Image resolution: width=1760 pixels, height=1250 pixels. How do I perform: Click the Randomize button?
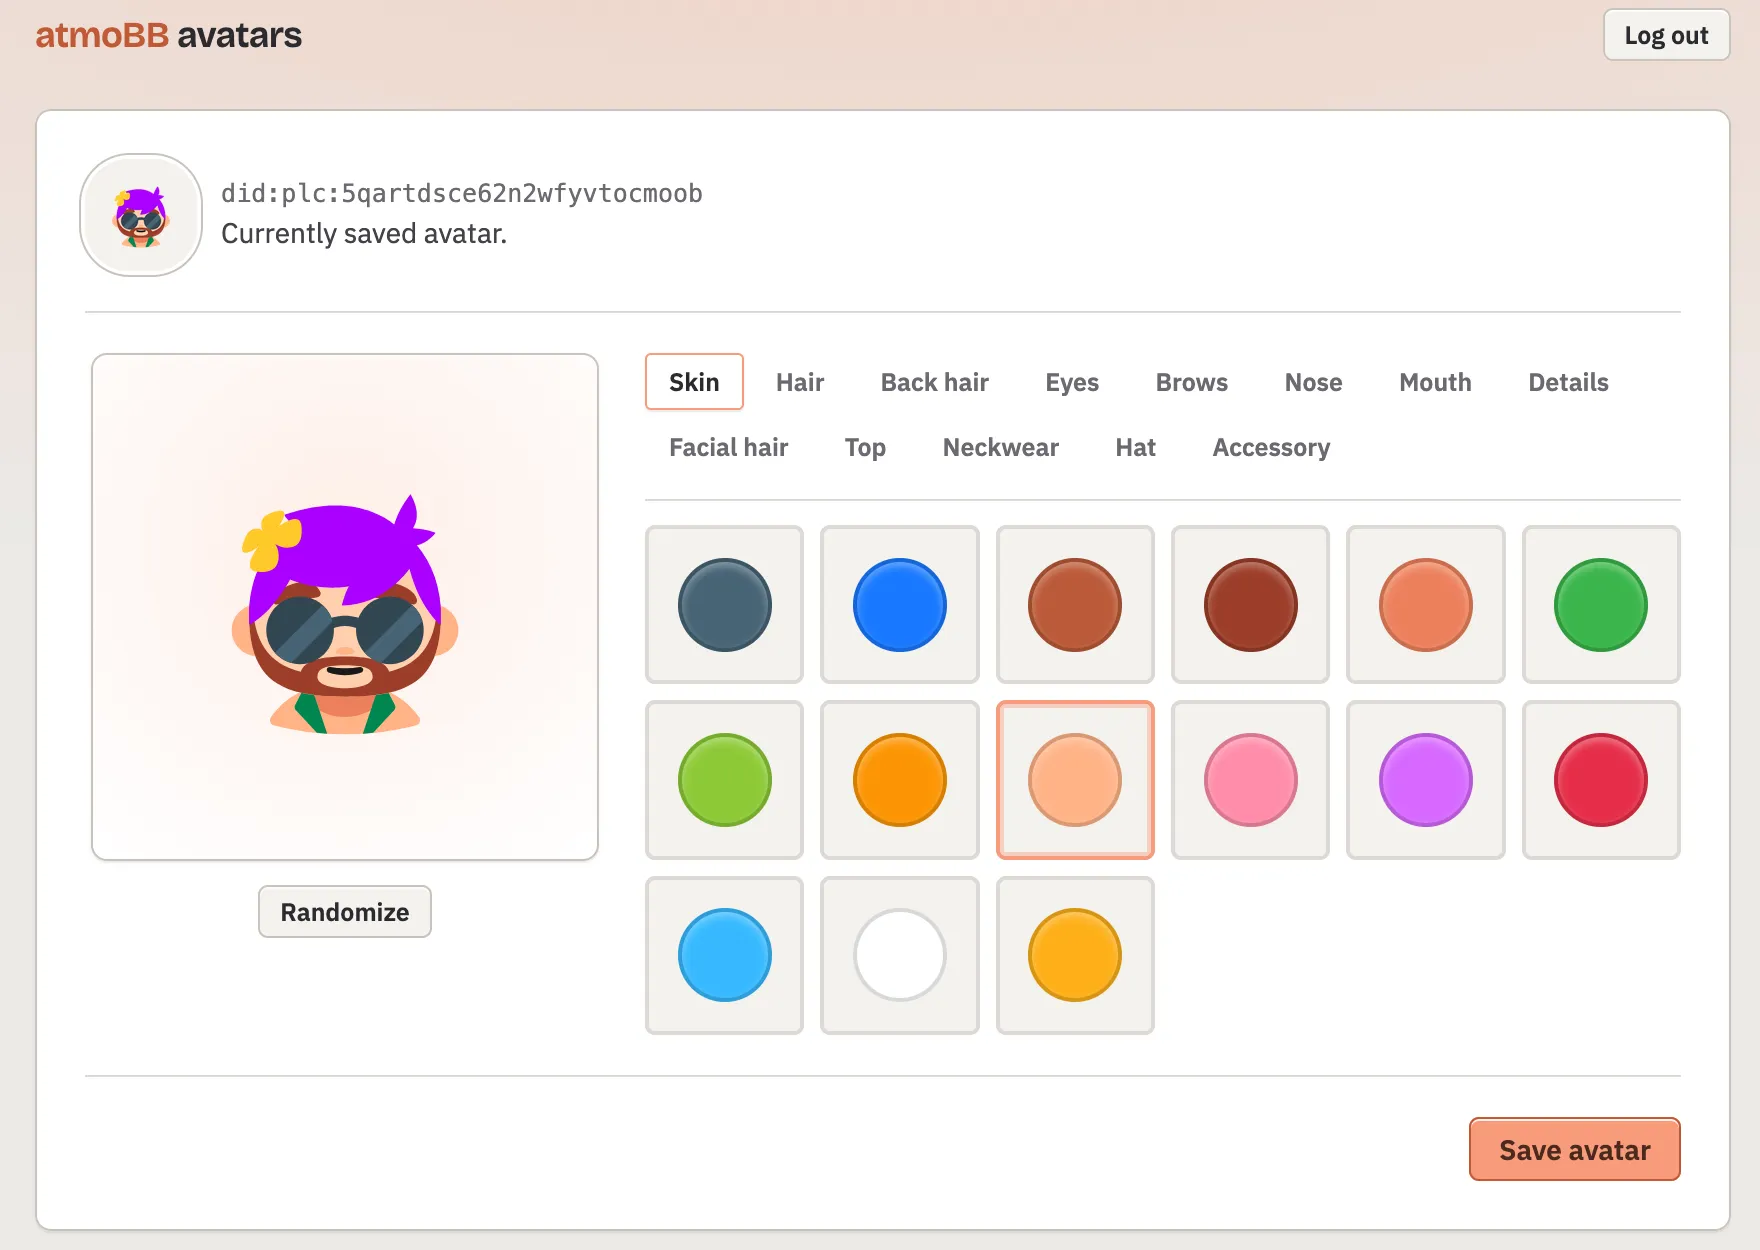point(345,912)
